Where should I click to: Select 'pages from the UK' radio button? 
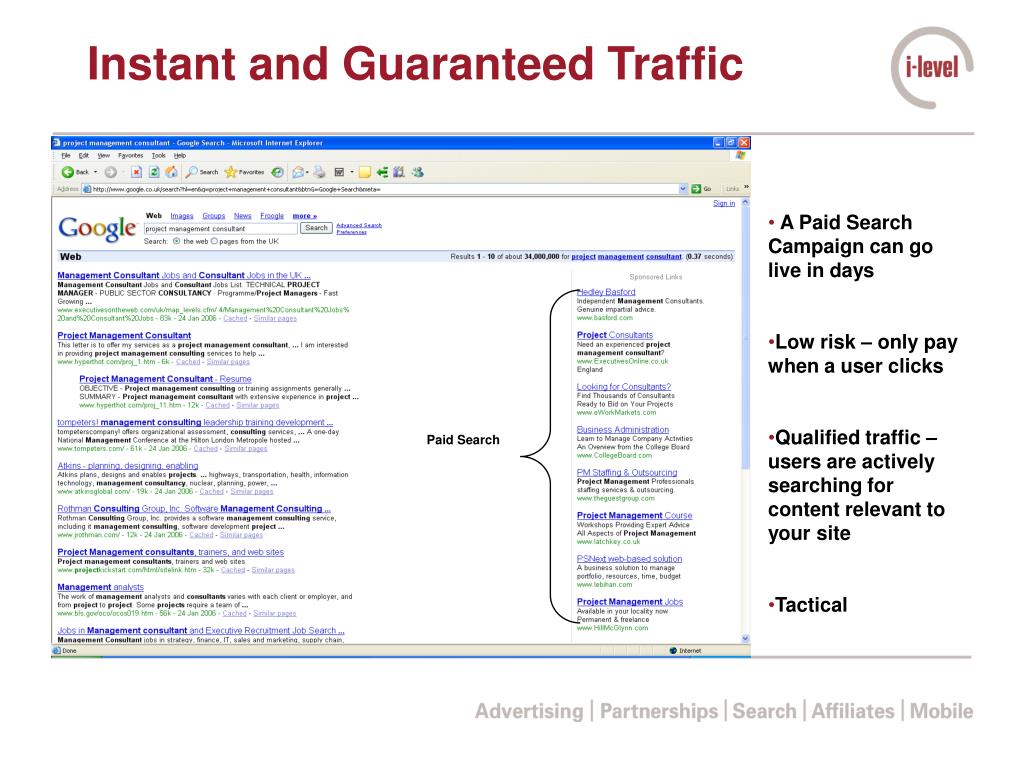214,242
